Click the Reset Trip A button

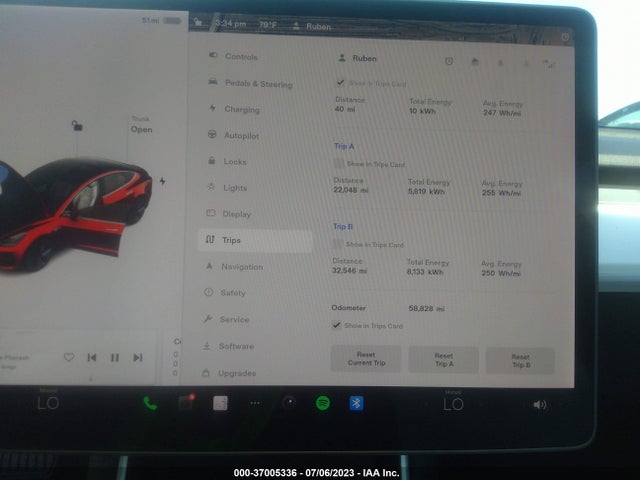point(444,360)
